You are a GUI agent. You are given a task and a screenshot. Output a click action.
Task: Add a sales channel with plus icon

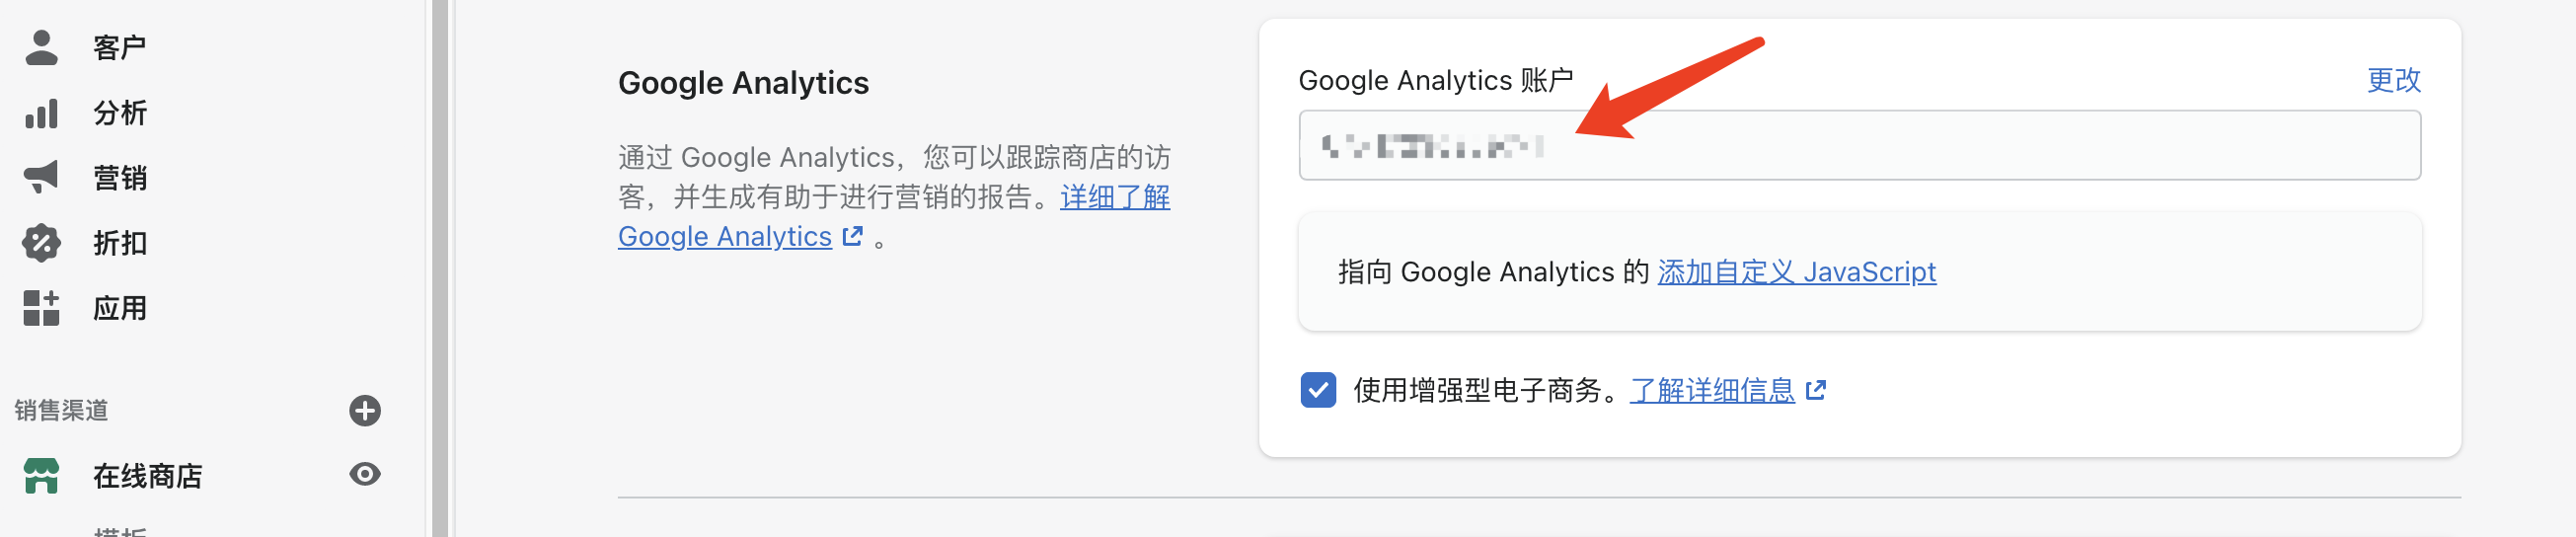[365, 411]
